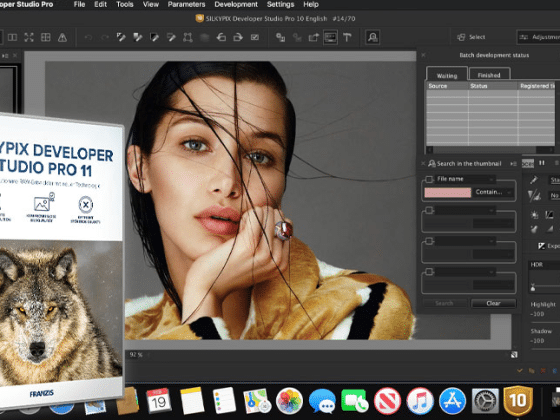The image size is (560, 420).
Task: Enable the File name search condition checkbox
Action: (x=429, y=179)
